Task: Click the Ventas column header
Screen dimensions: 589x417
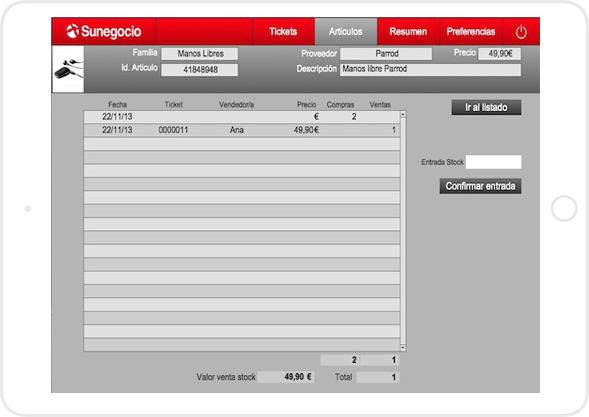Action: [x=380, y=104]
